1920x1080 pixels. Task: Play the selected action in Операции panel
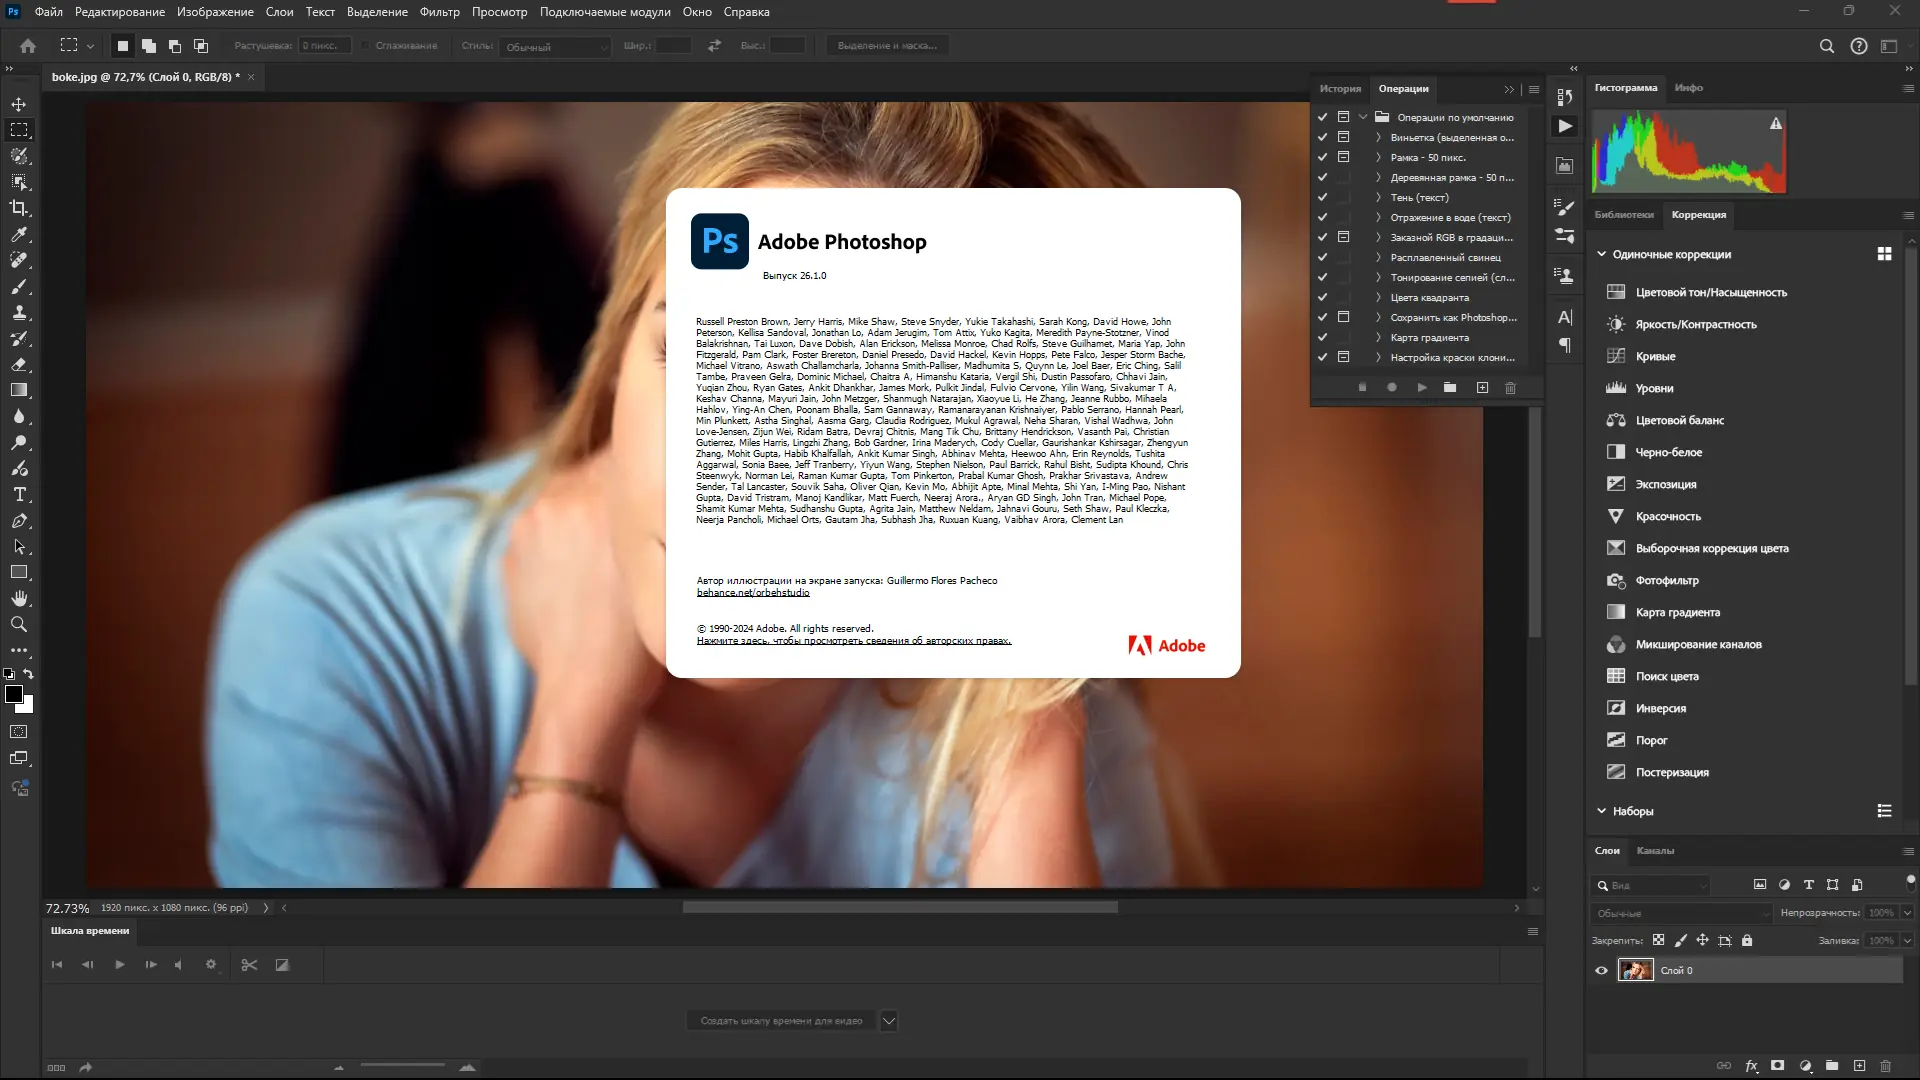[x=1421, y=387]
